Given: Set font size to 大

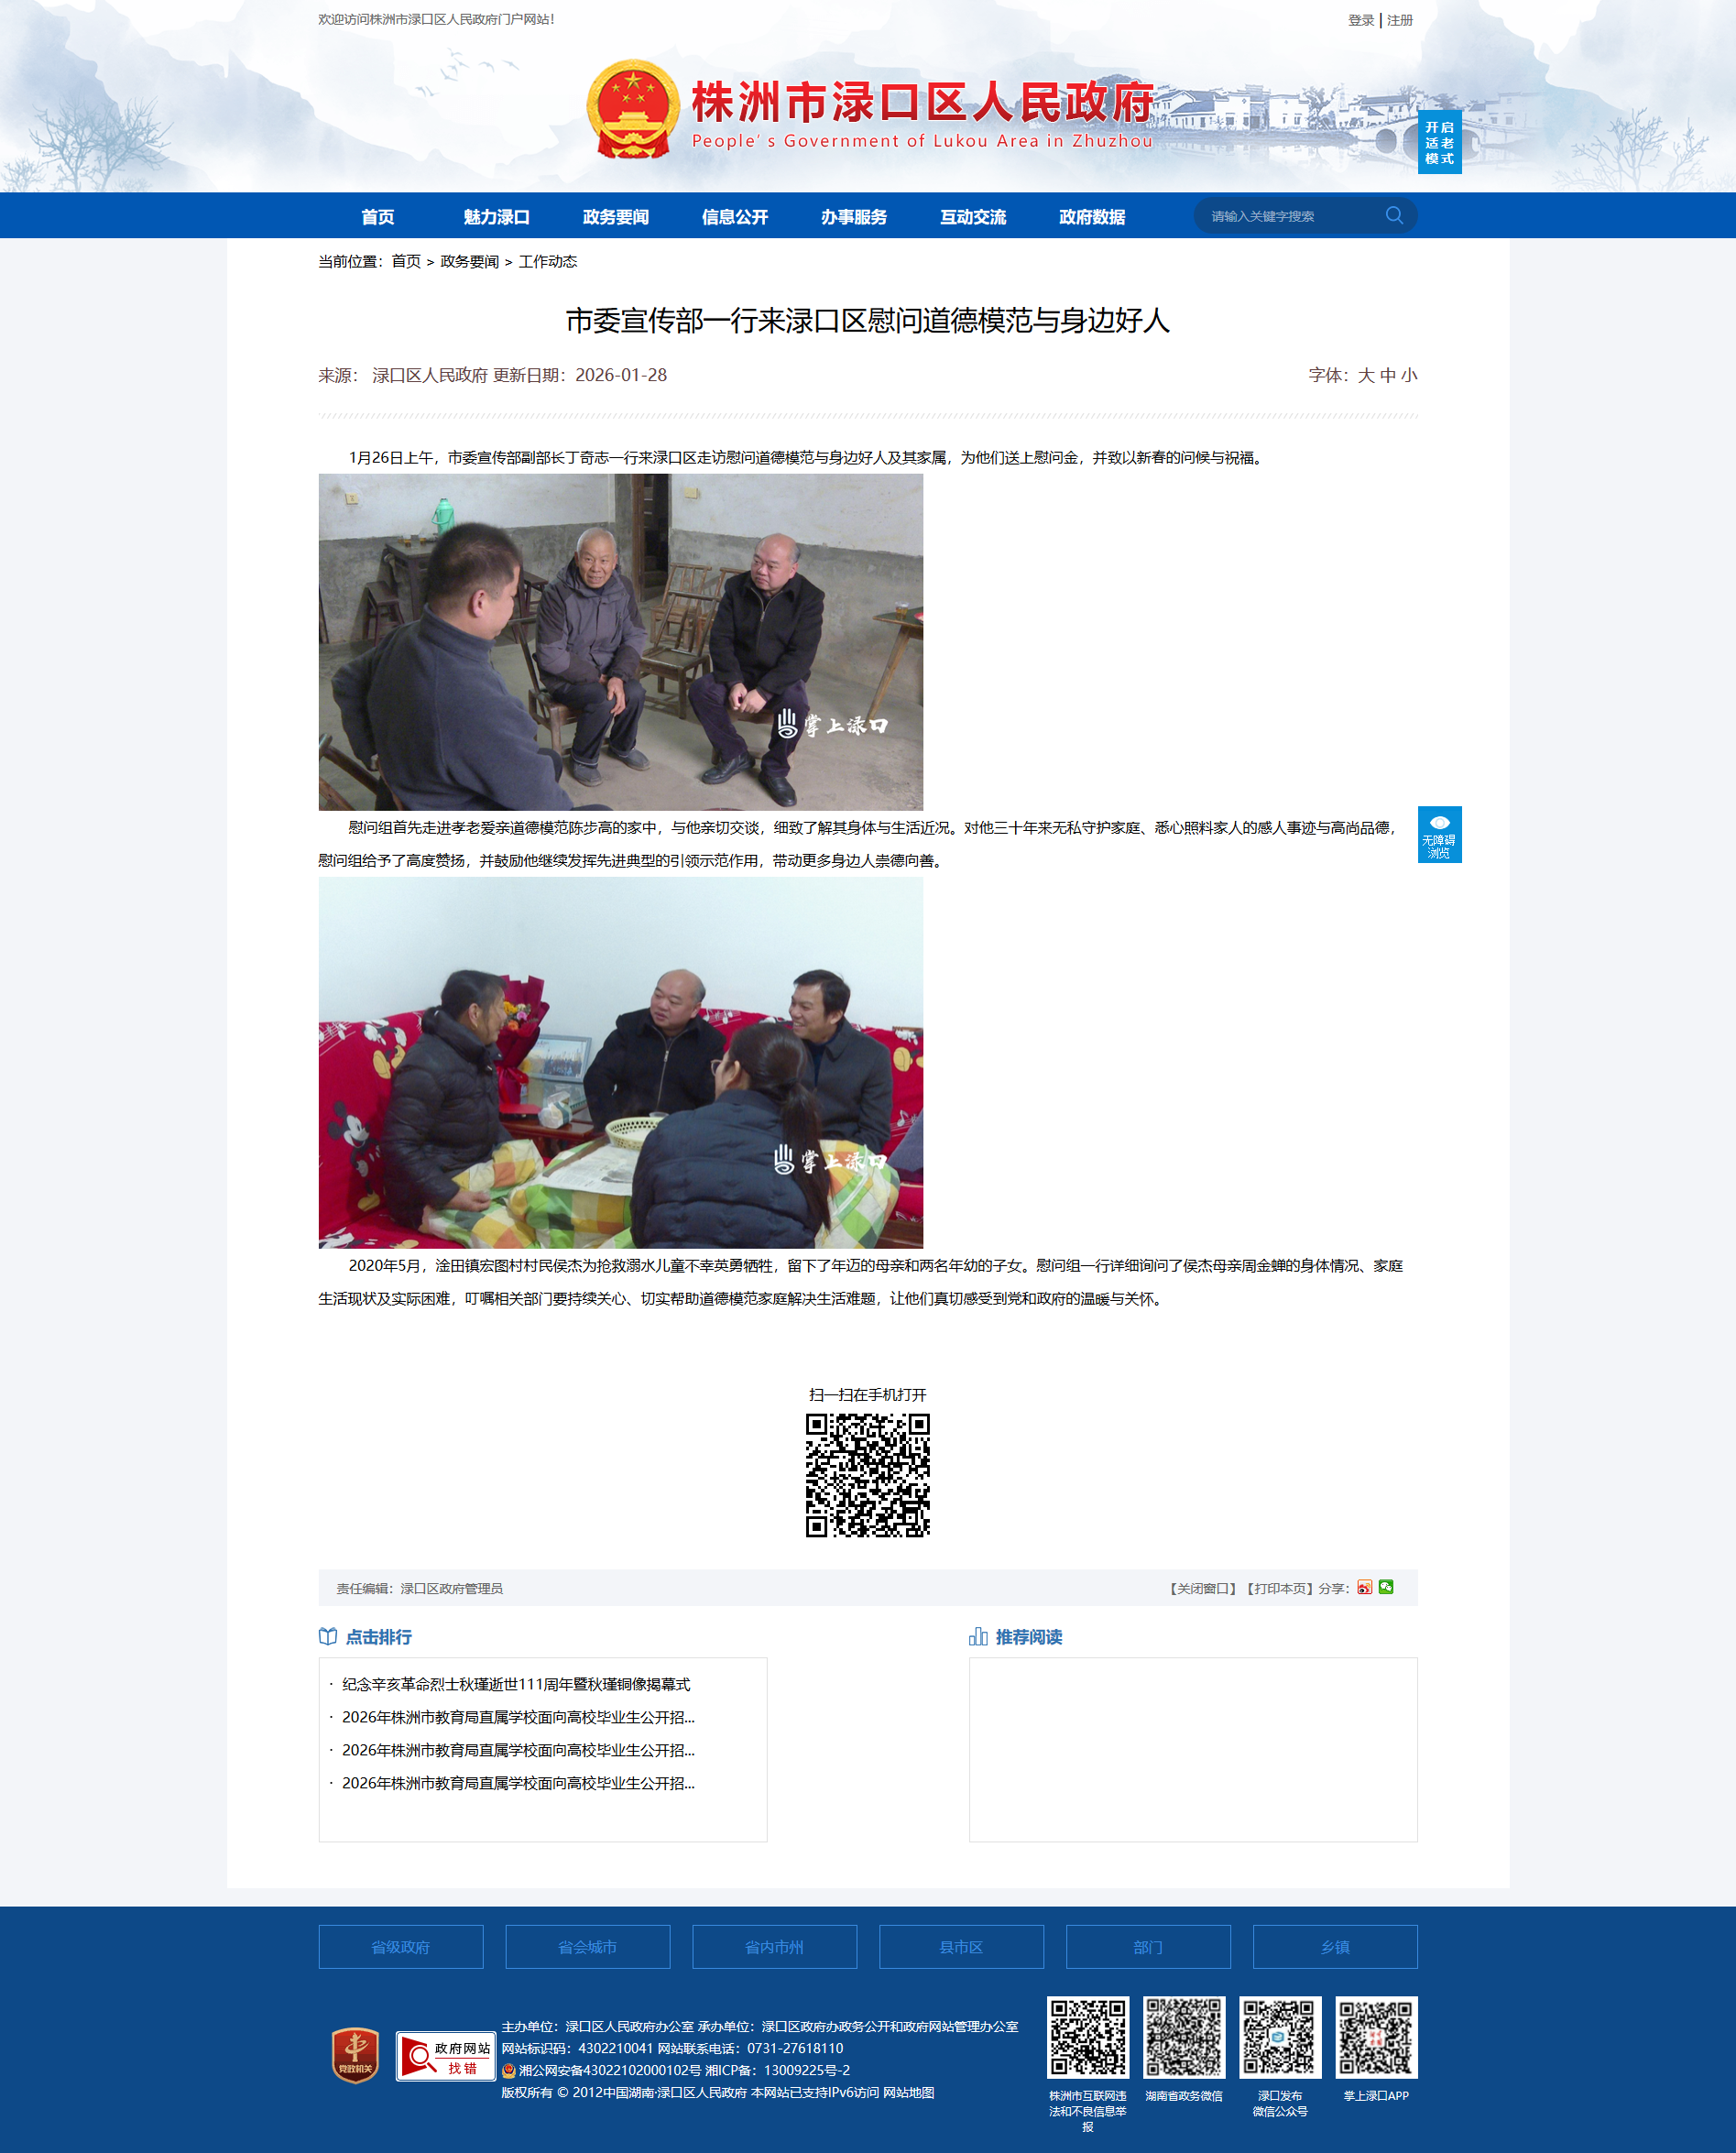Looking at the screenshot, I should pyautogui.click(x=1366, y=375).
